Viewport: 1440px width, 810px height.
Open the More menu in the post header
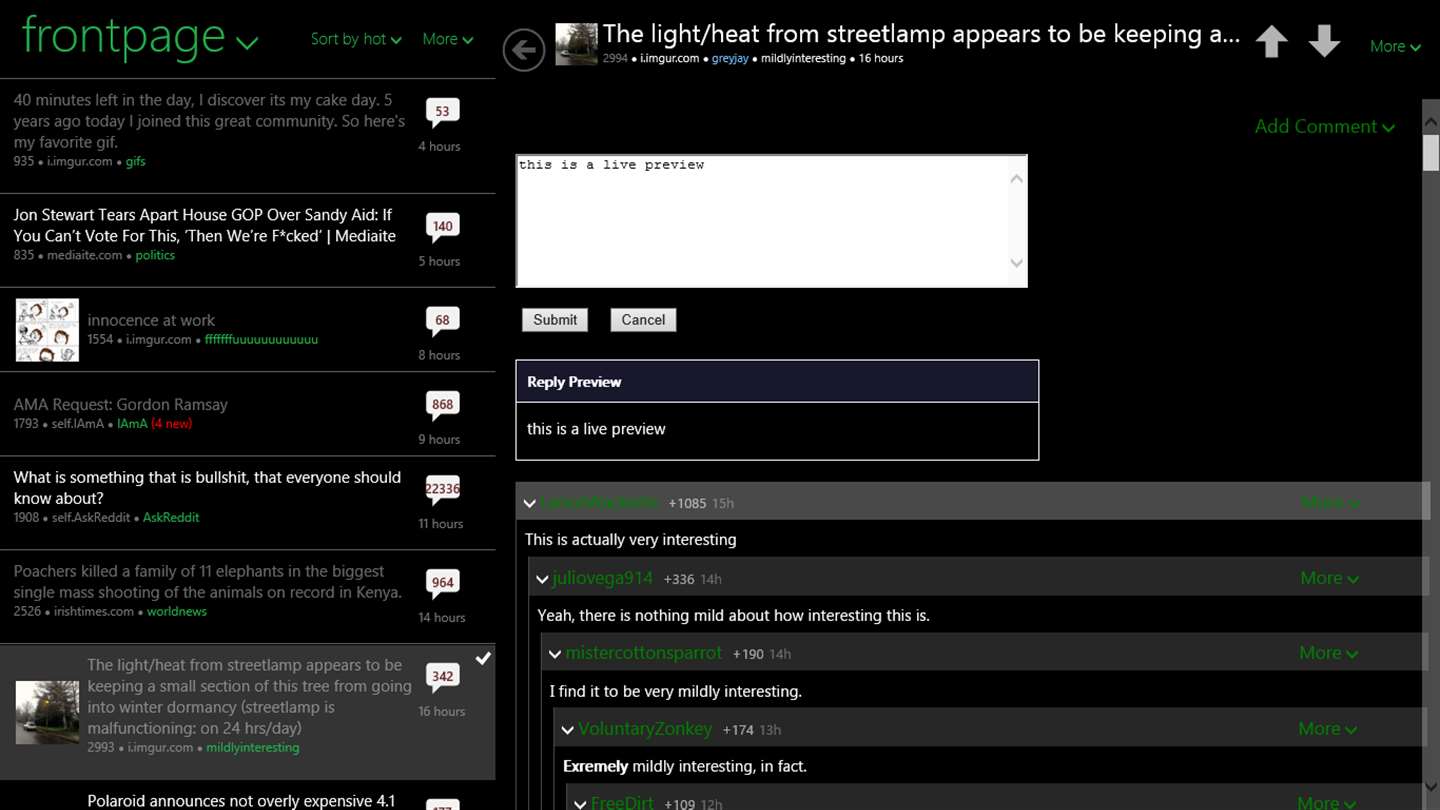(1395, 47)
